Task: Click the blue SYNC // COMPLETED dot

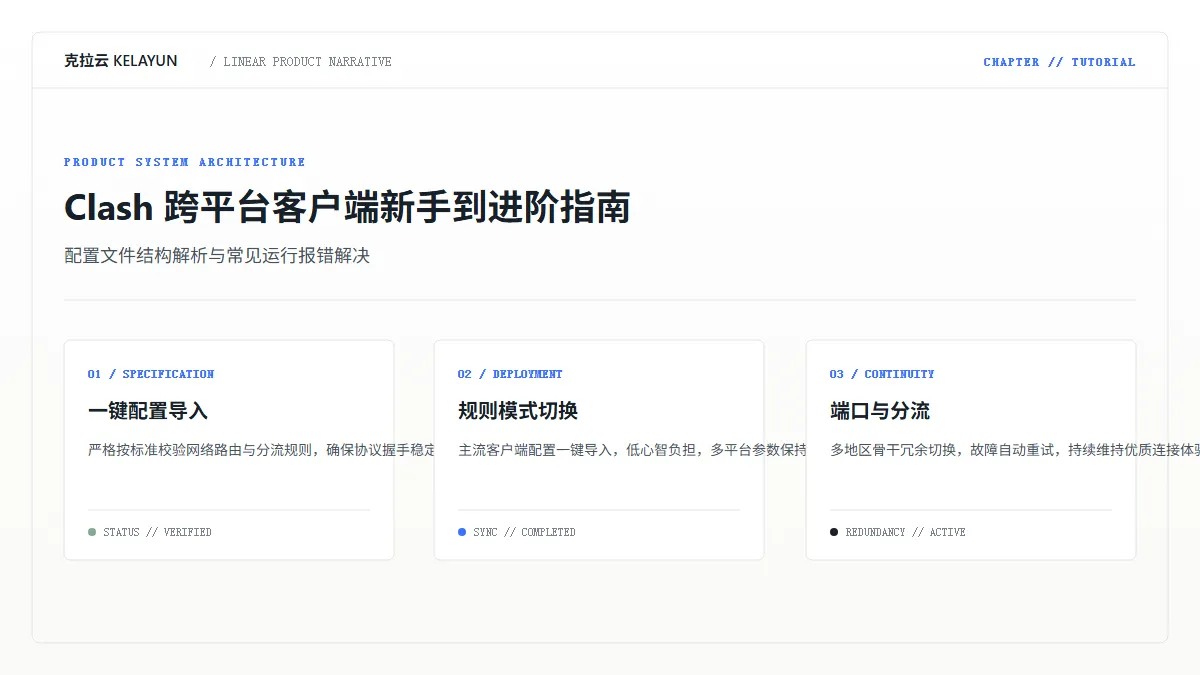Action: click(462, 532)
